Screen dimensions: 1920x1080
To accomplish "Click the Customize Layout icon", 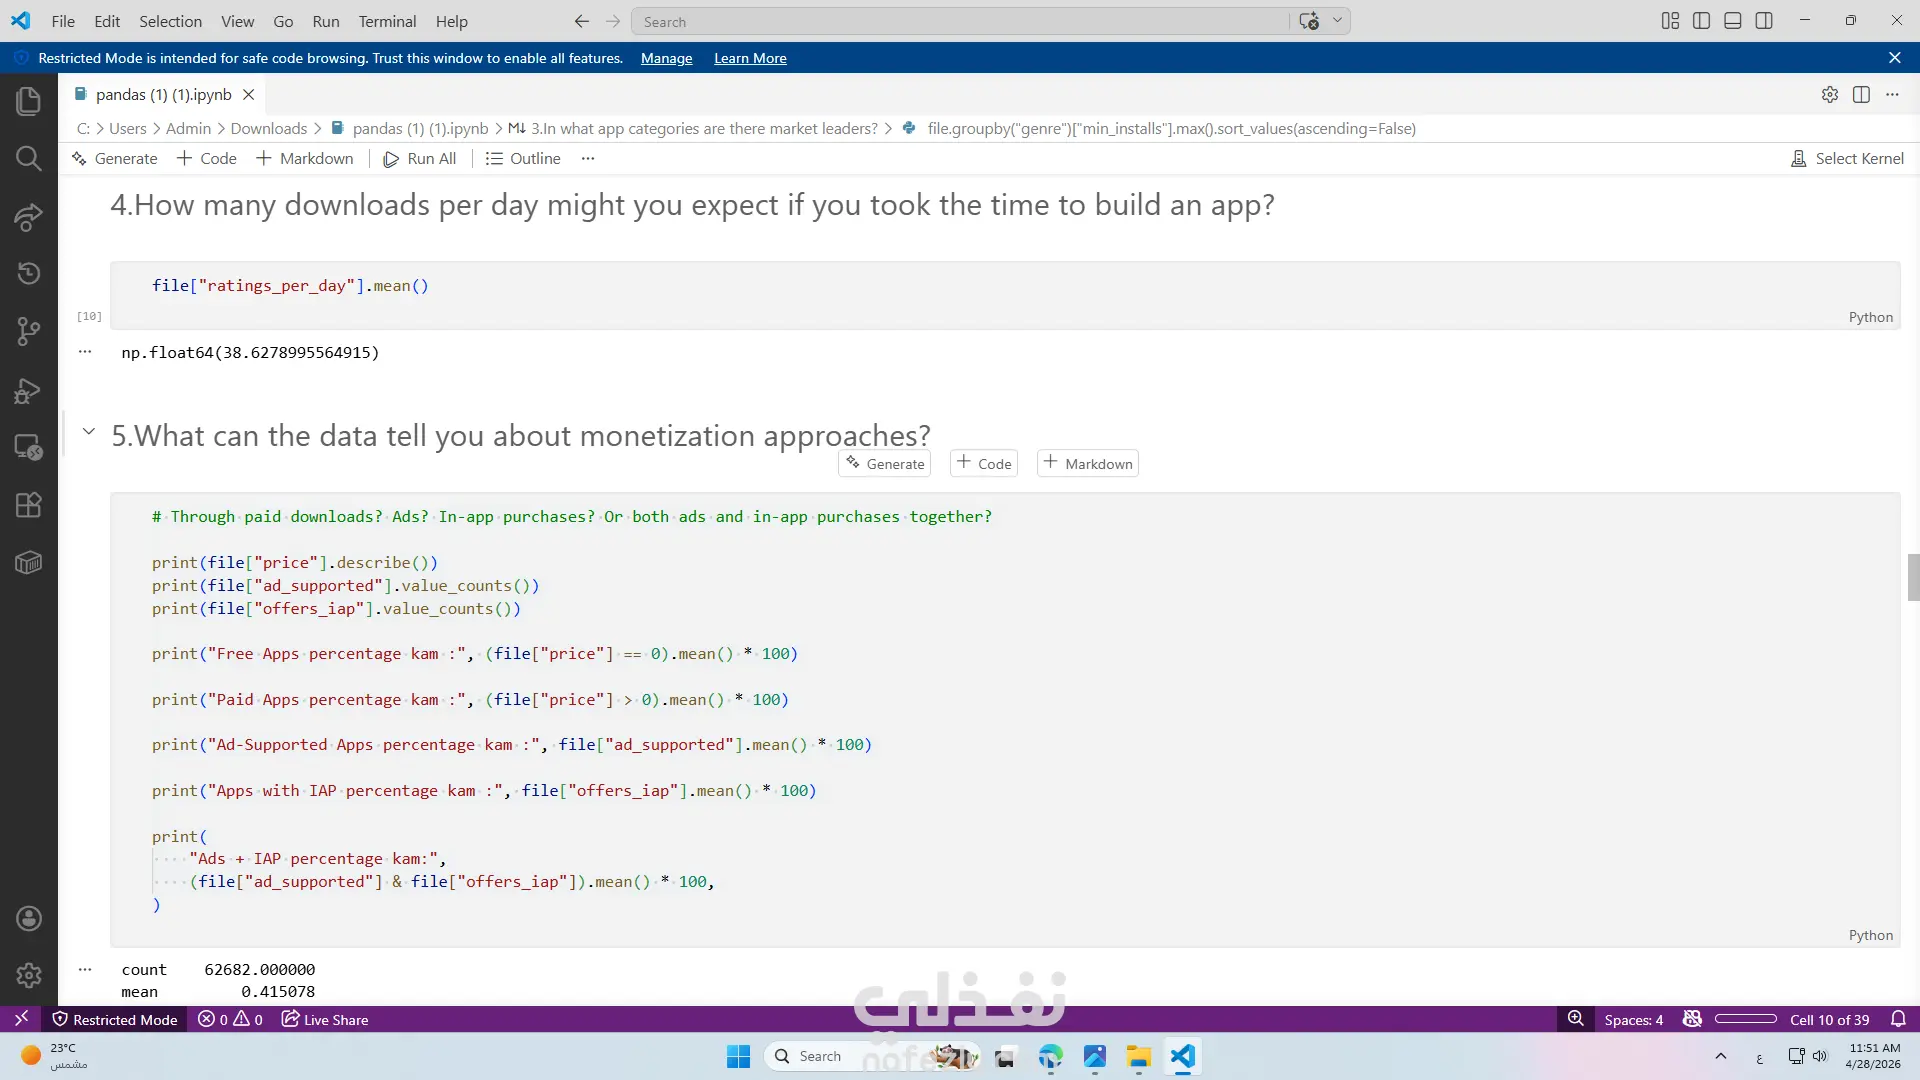I will click(1670, 21).
